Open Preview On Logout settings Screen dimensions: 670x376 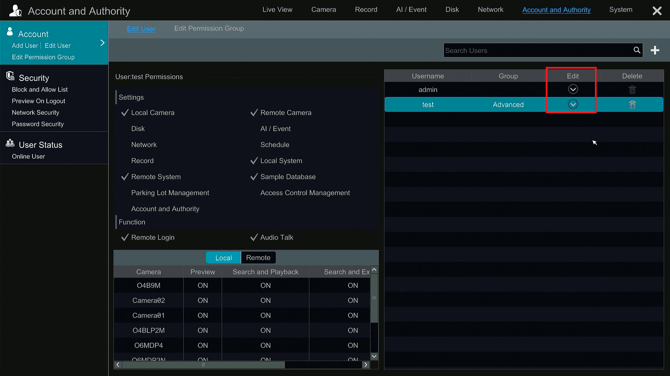(38, 101)
